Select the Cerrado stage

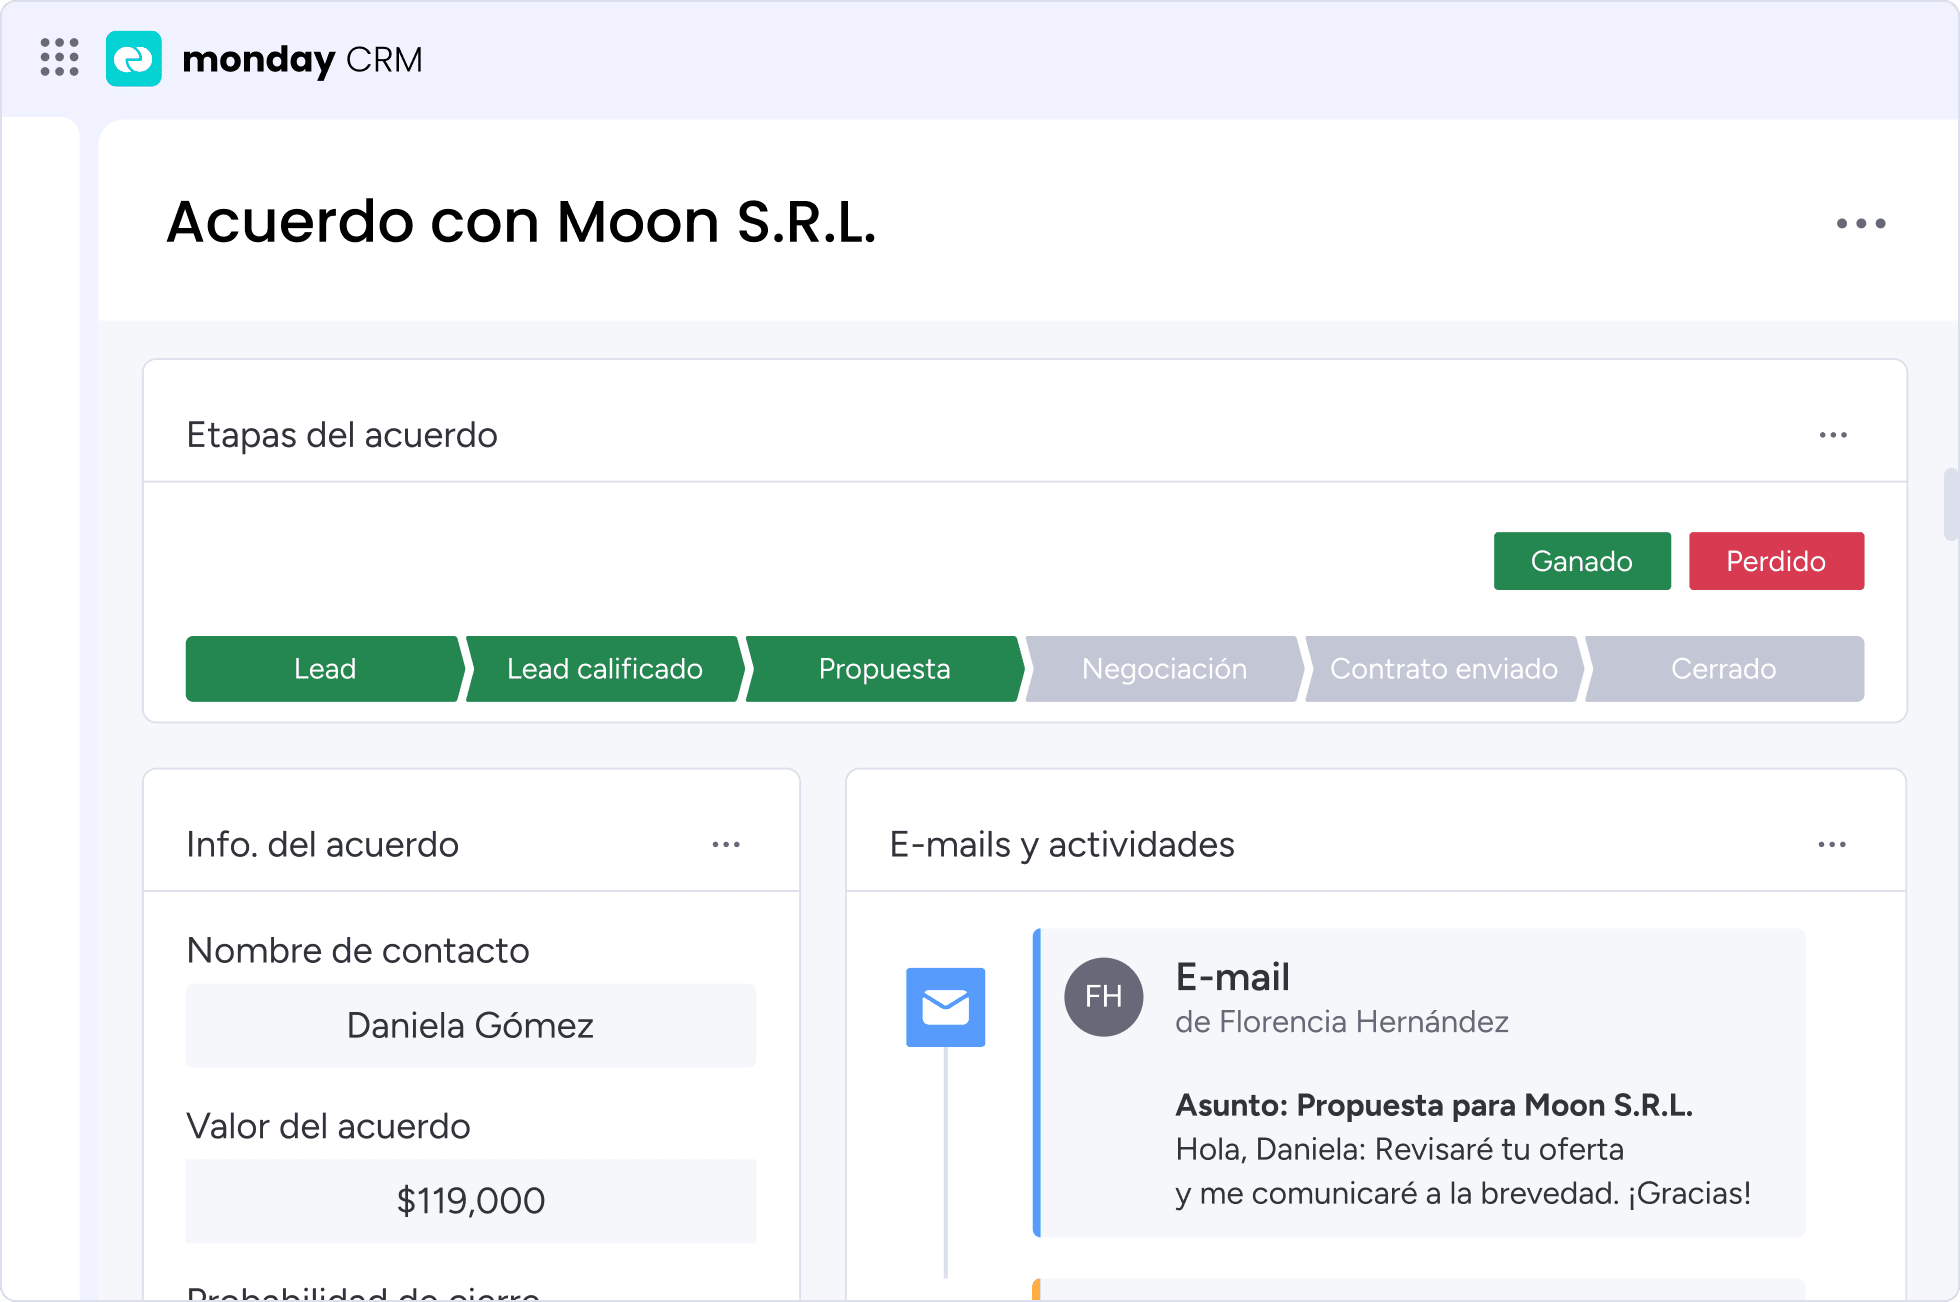click(1724, 669)
